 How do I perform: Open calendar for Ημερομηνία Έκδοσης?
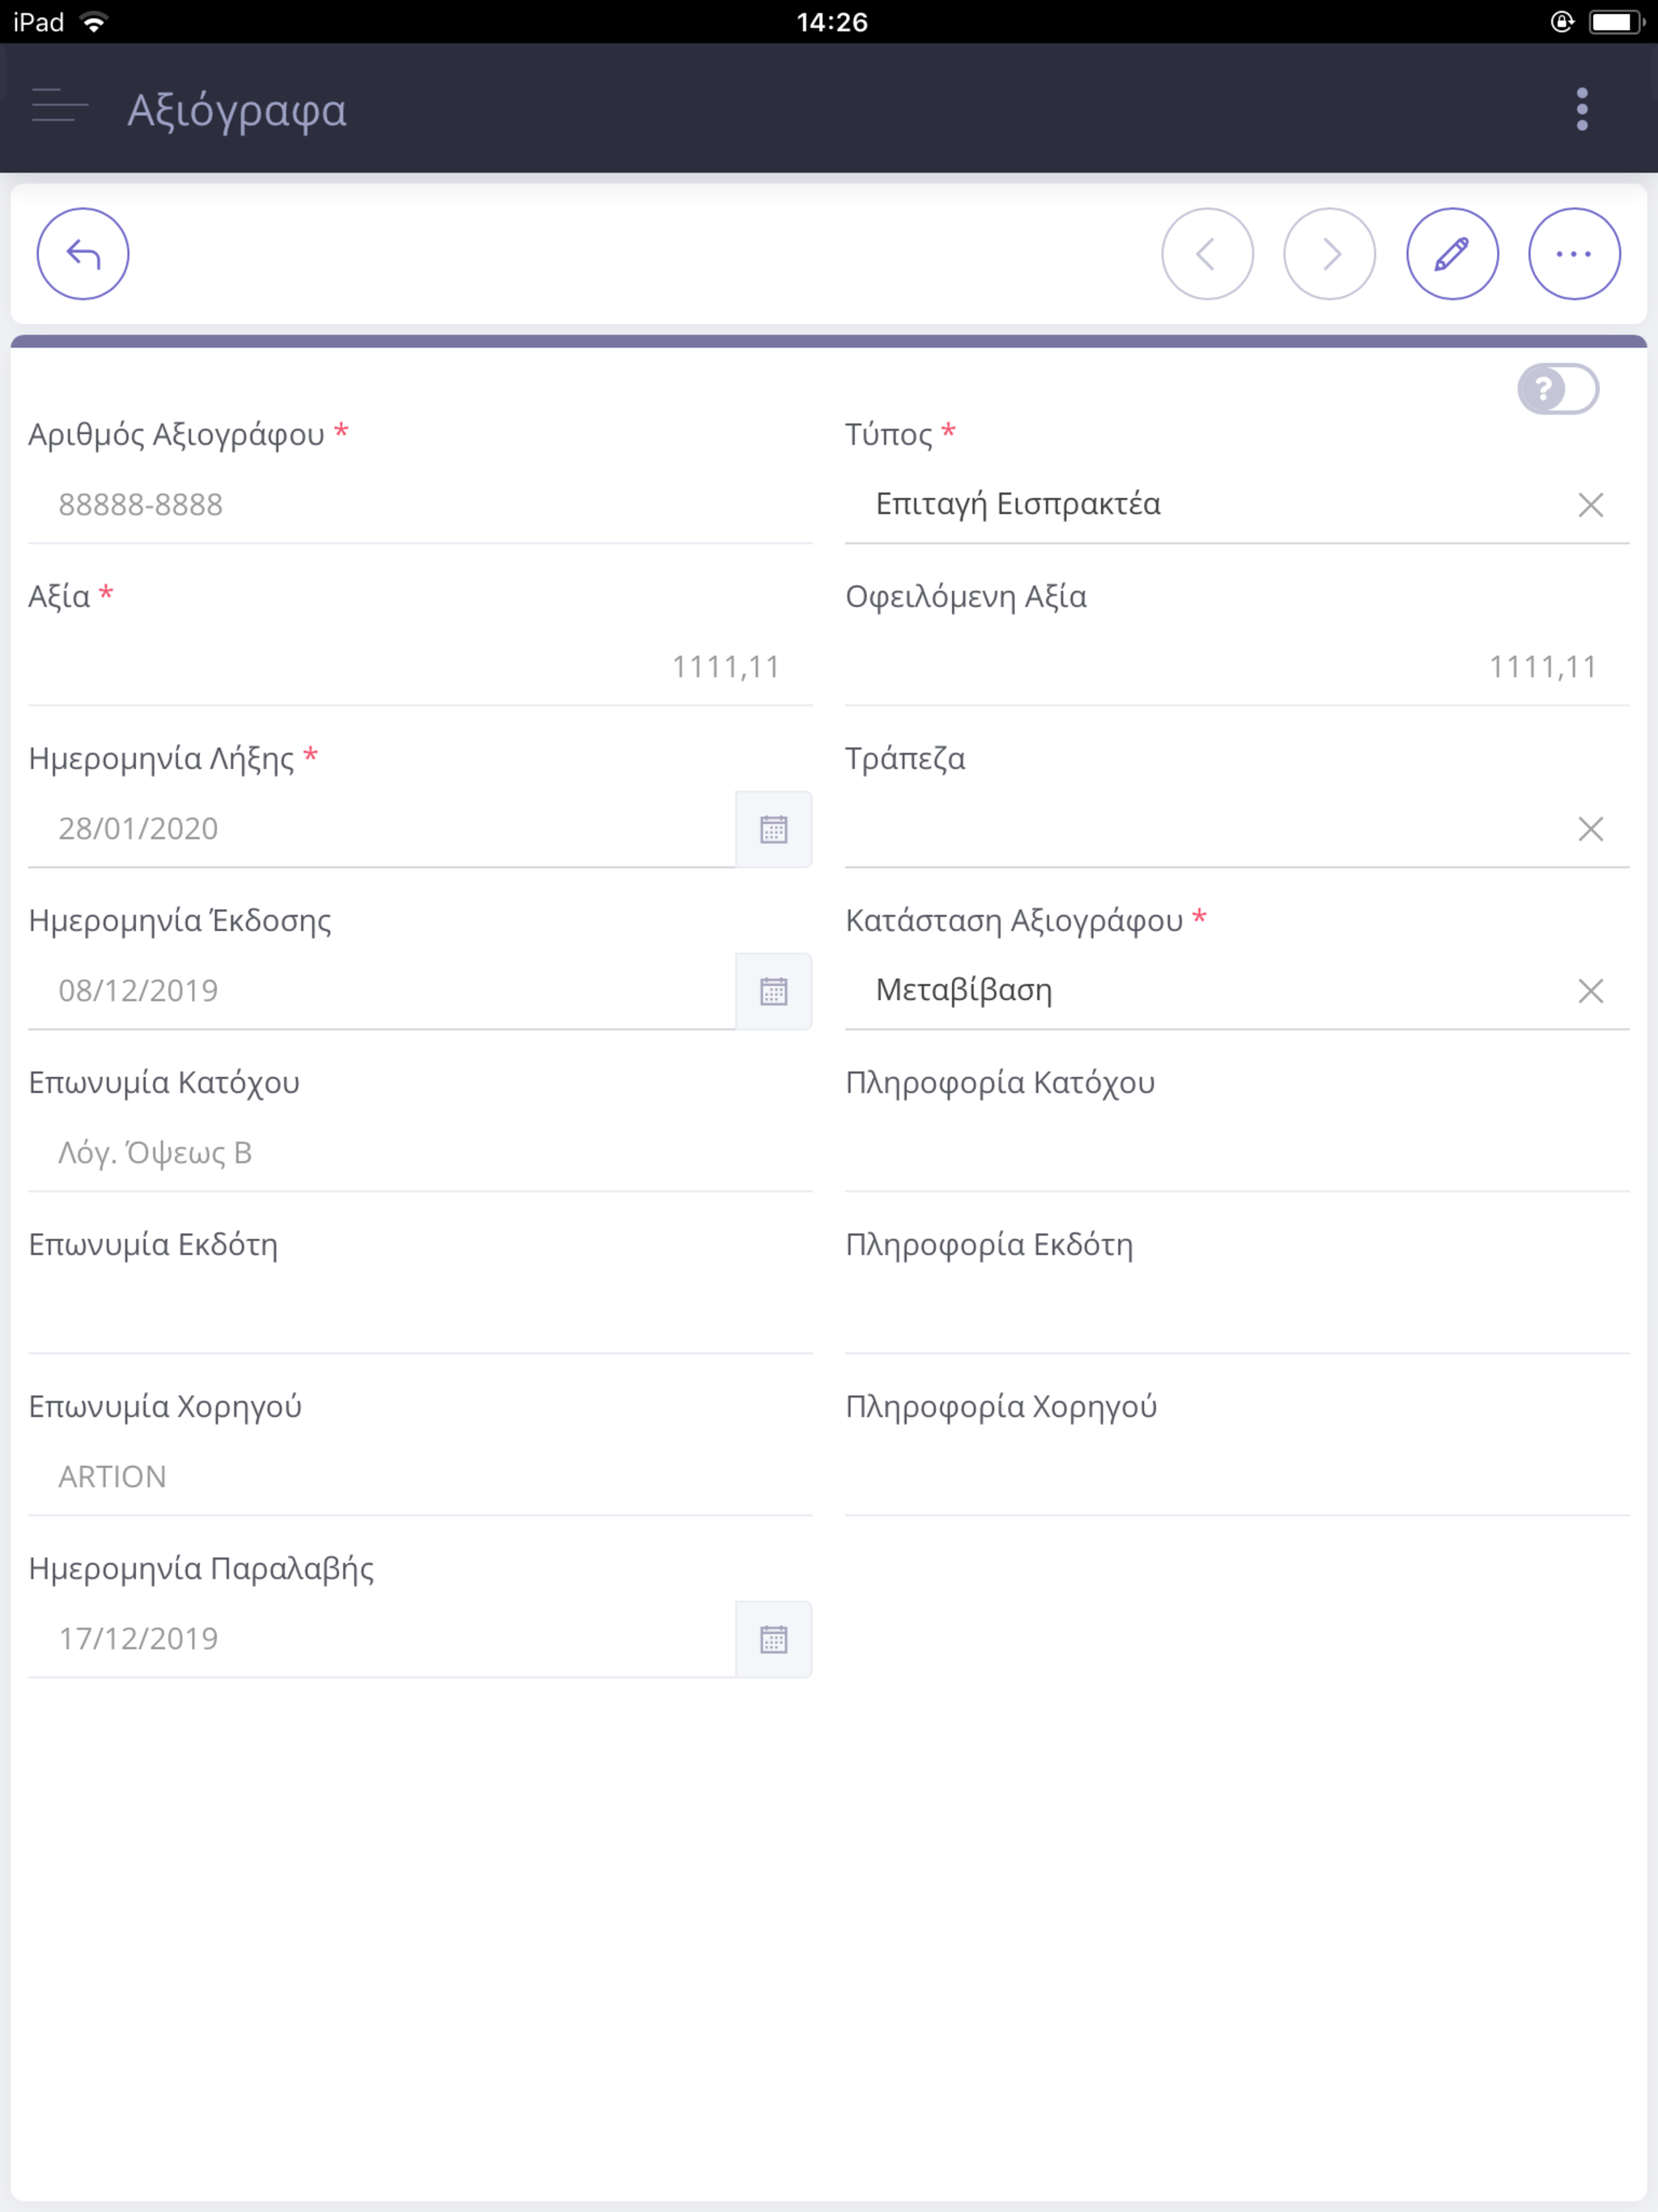pos(773,991)
